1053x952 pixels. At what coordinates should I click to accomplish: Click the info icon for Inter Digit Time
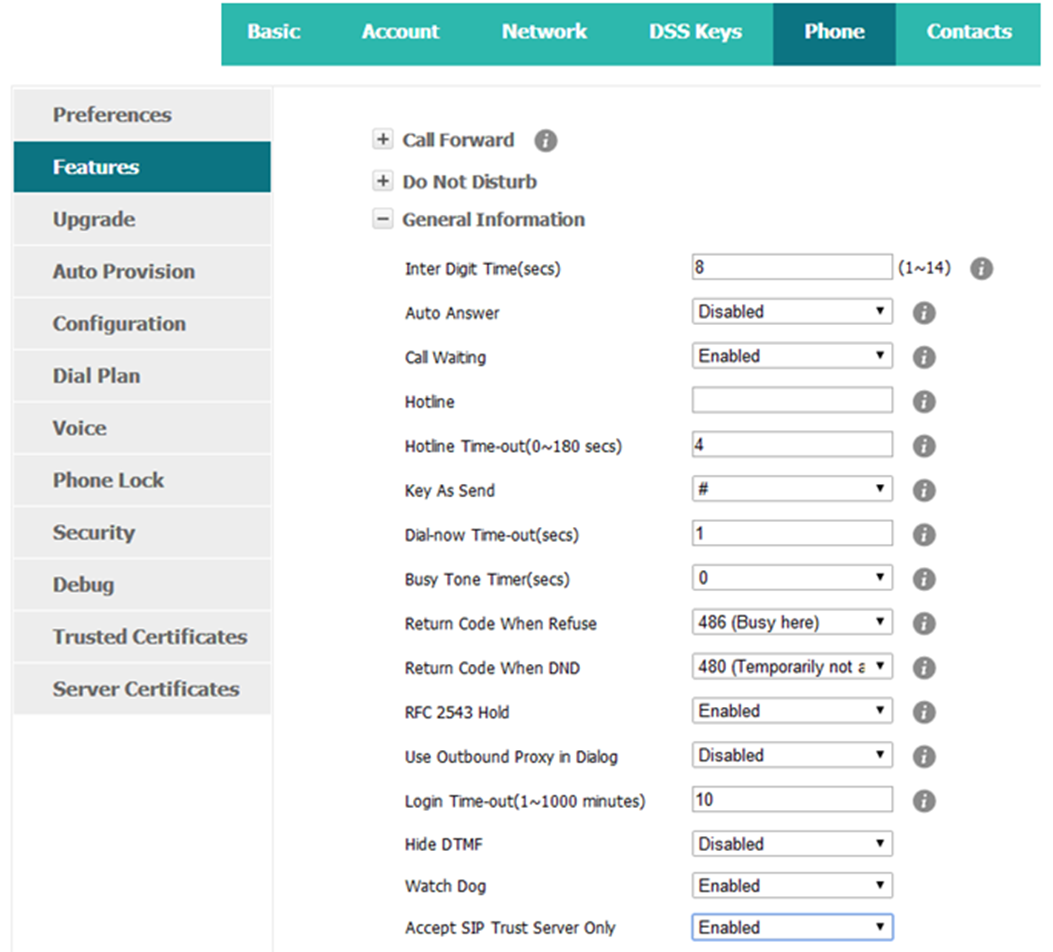coord(981,269)
